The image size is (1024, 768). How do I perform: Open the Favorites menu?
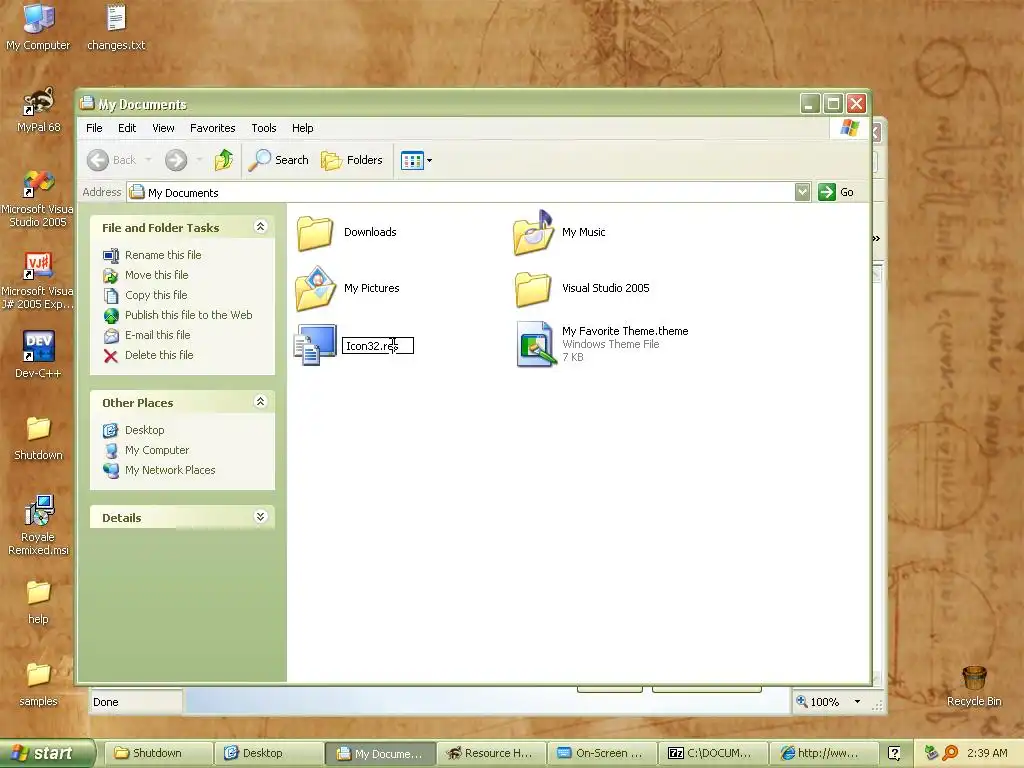212,128
